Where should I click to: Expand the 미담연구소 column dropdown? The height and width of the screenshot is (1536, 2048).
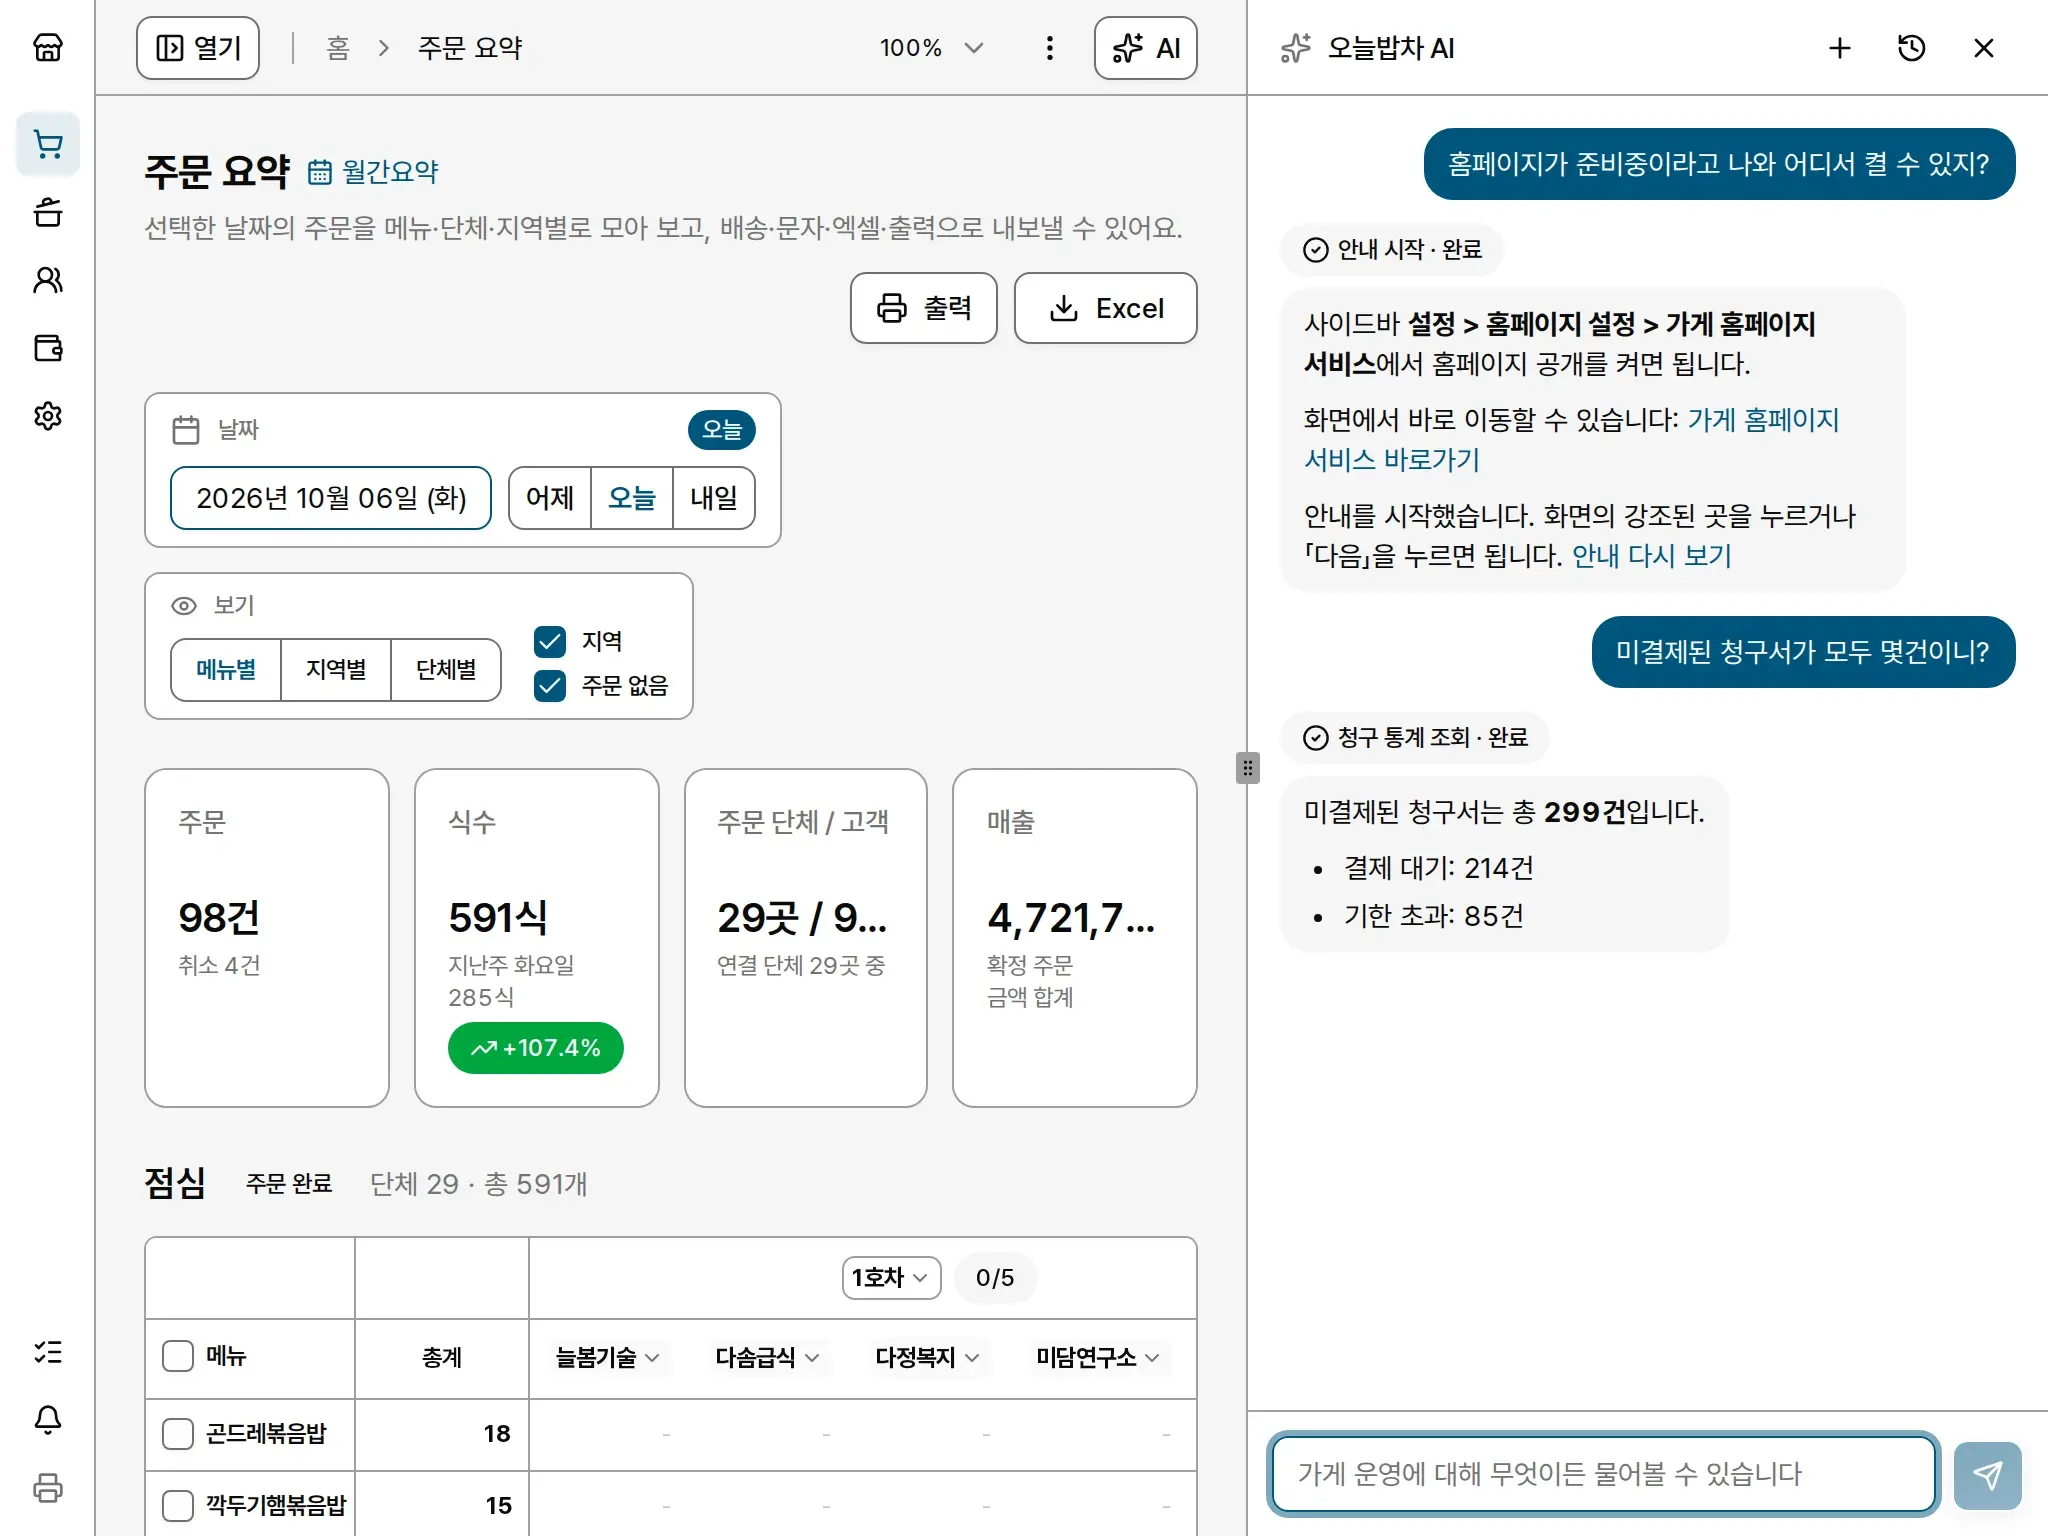point(1098,1358)
